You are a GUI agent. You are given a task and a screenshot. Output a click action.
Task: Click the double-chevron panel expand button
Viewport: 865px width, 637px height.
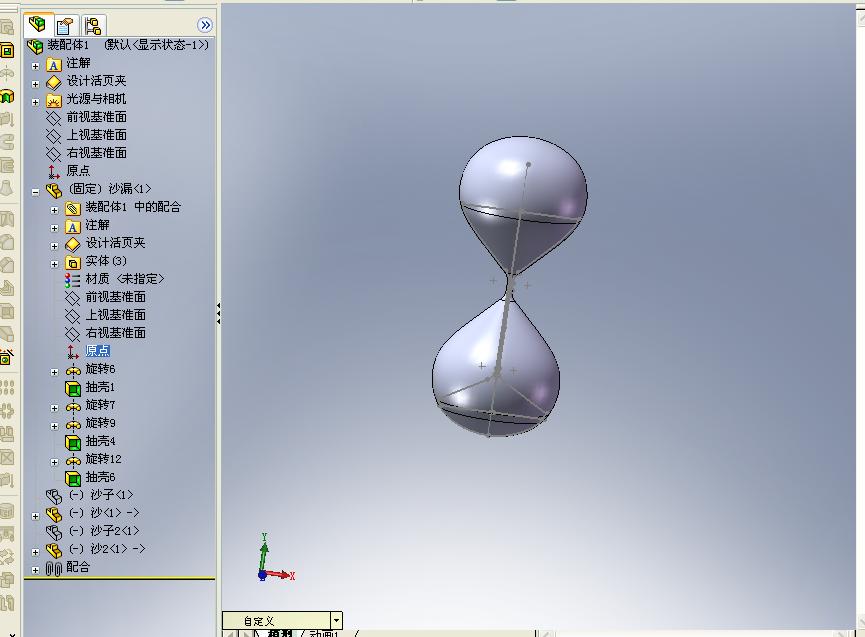click(205, 25)
